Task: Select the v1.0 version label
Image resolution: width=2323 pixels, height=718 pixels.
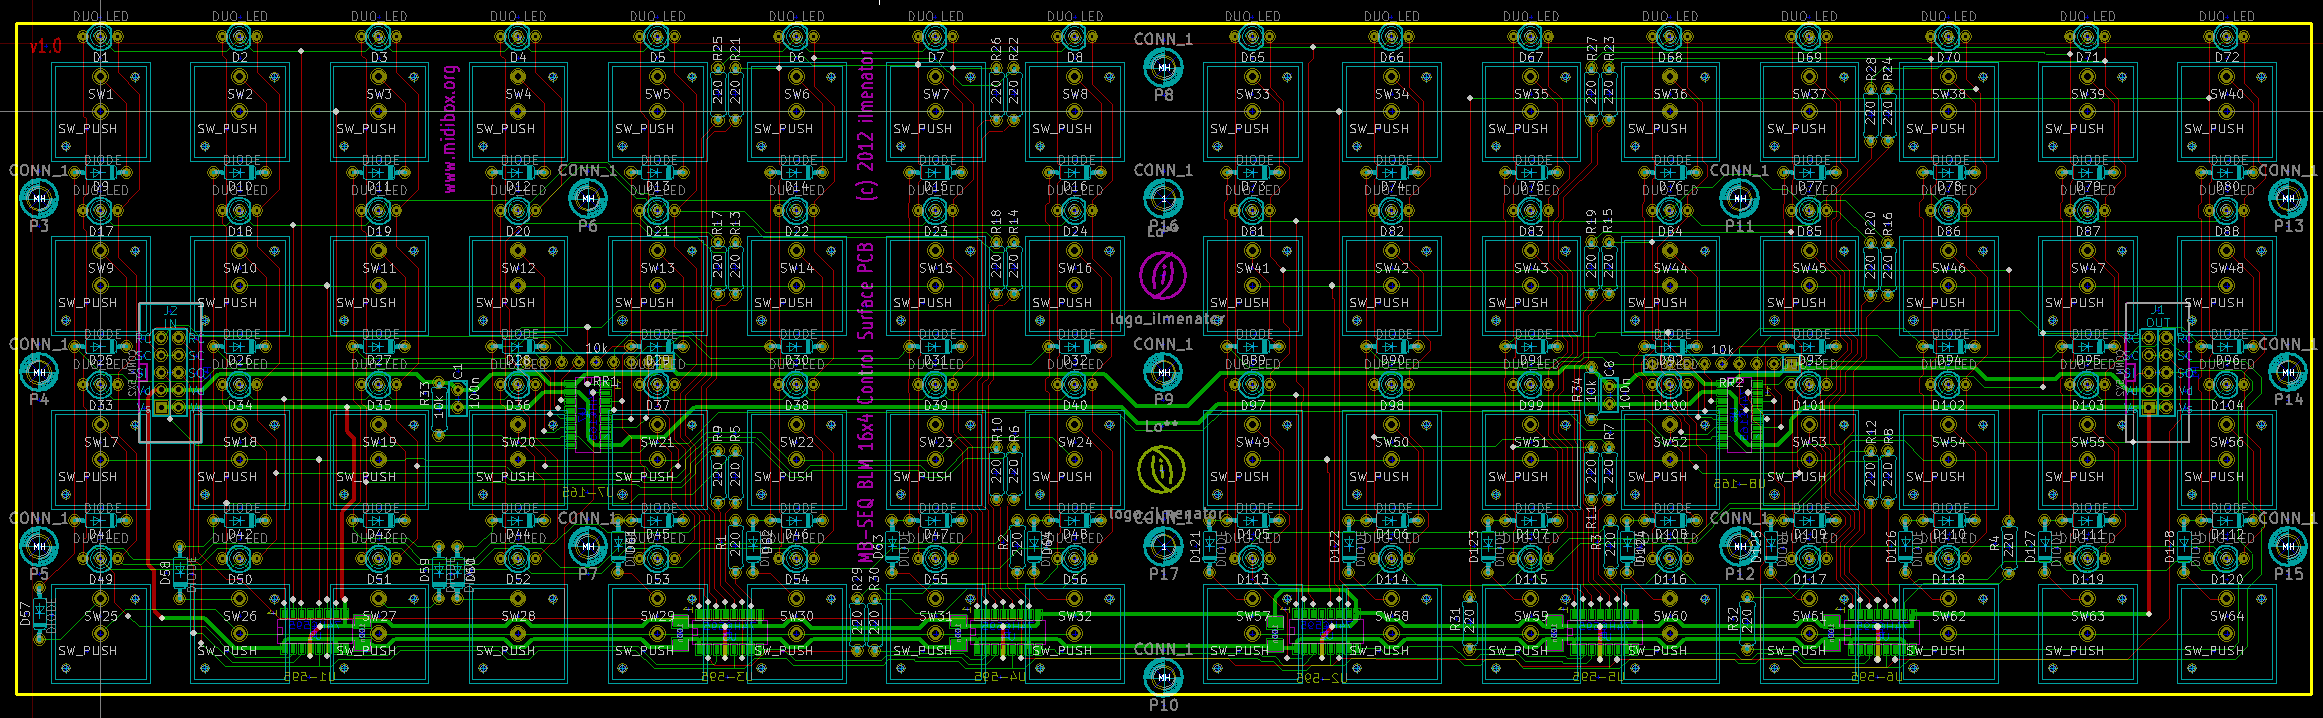Action: pyautogui.click(x=45, y=47)
